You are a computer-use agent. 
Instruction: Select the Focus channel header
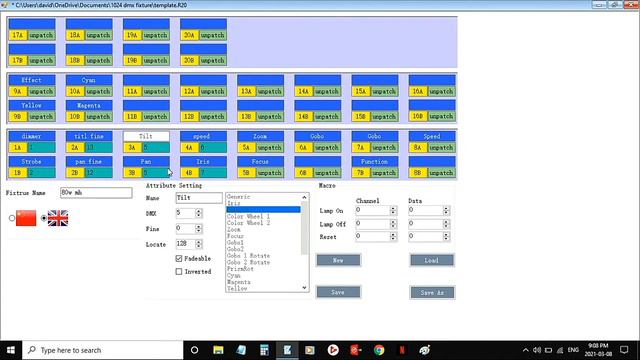260,162
